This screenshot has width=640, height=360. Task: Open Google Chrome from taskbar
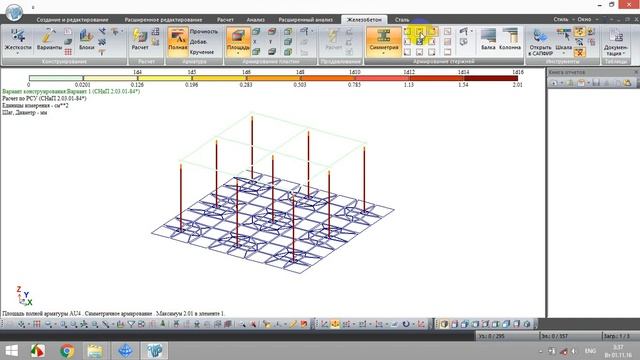[x=67, y=350]
